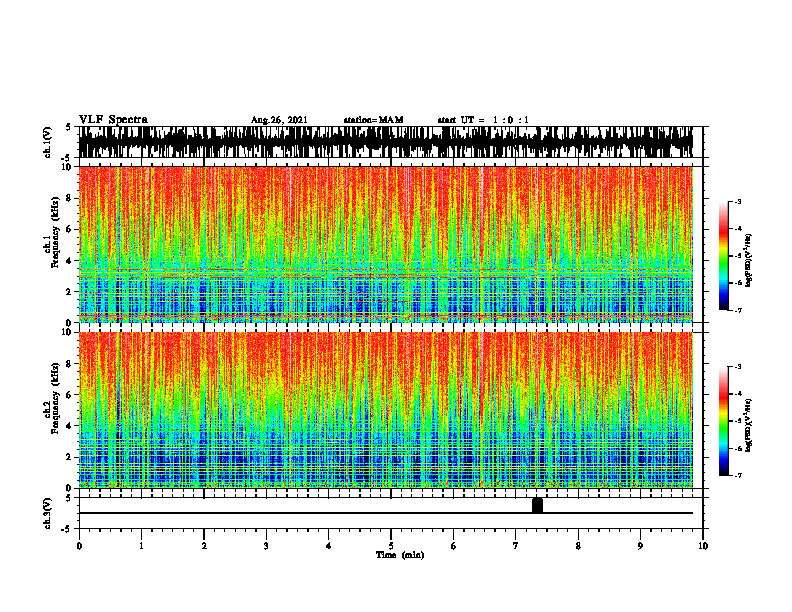Click the ch.1 color bar "-3" label

[737, 201]
